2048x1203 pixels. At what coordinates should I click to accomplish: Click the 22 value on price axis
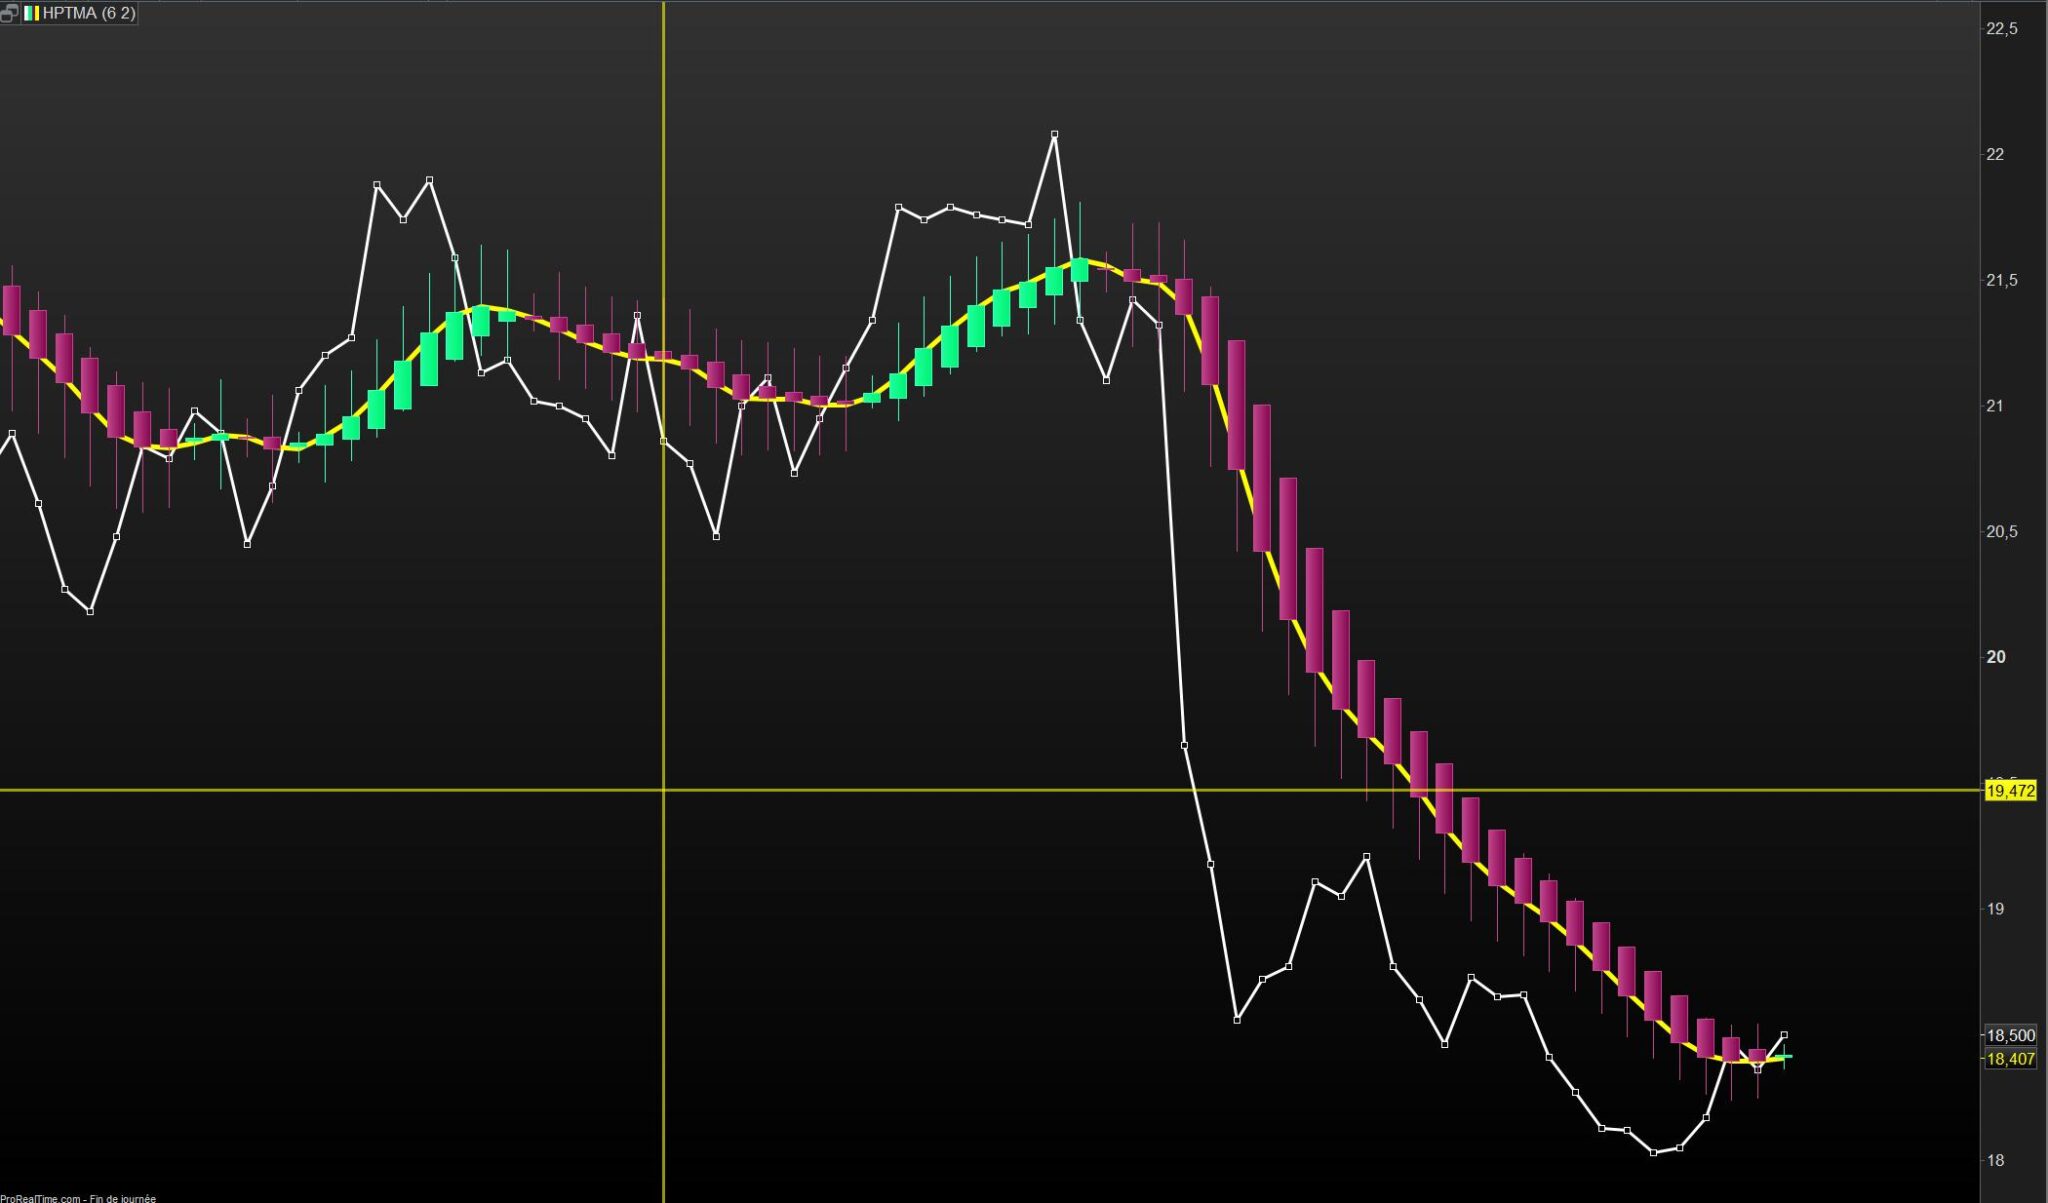click(1995, 154)
